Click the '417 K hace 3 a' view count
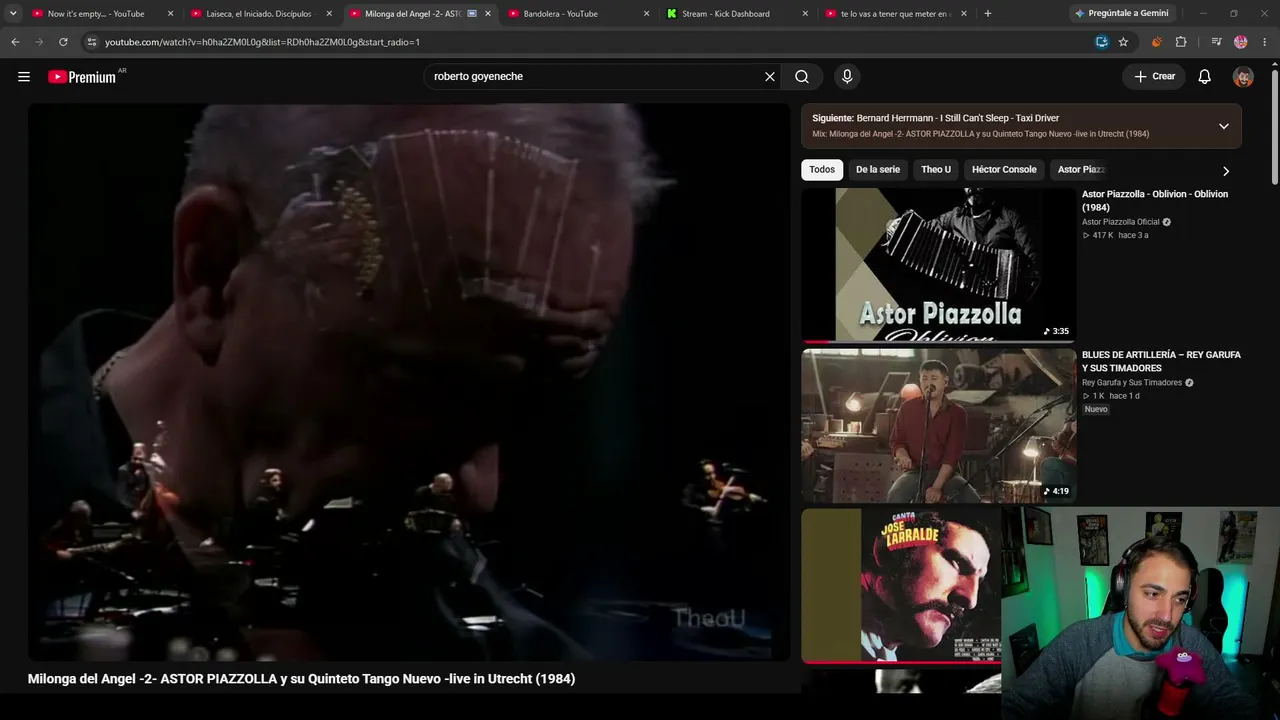Screen dimensions: 1280x720 click(x=1115, y=236)
